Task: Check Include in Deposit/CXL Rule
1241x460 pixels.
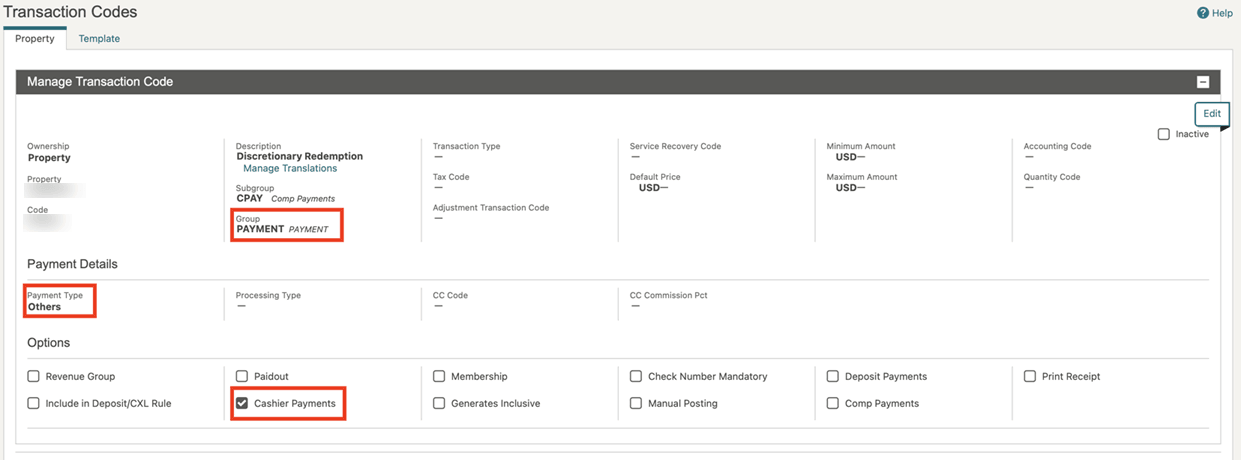Action: click(x=34, y=403)
